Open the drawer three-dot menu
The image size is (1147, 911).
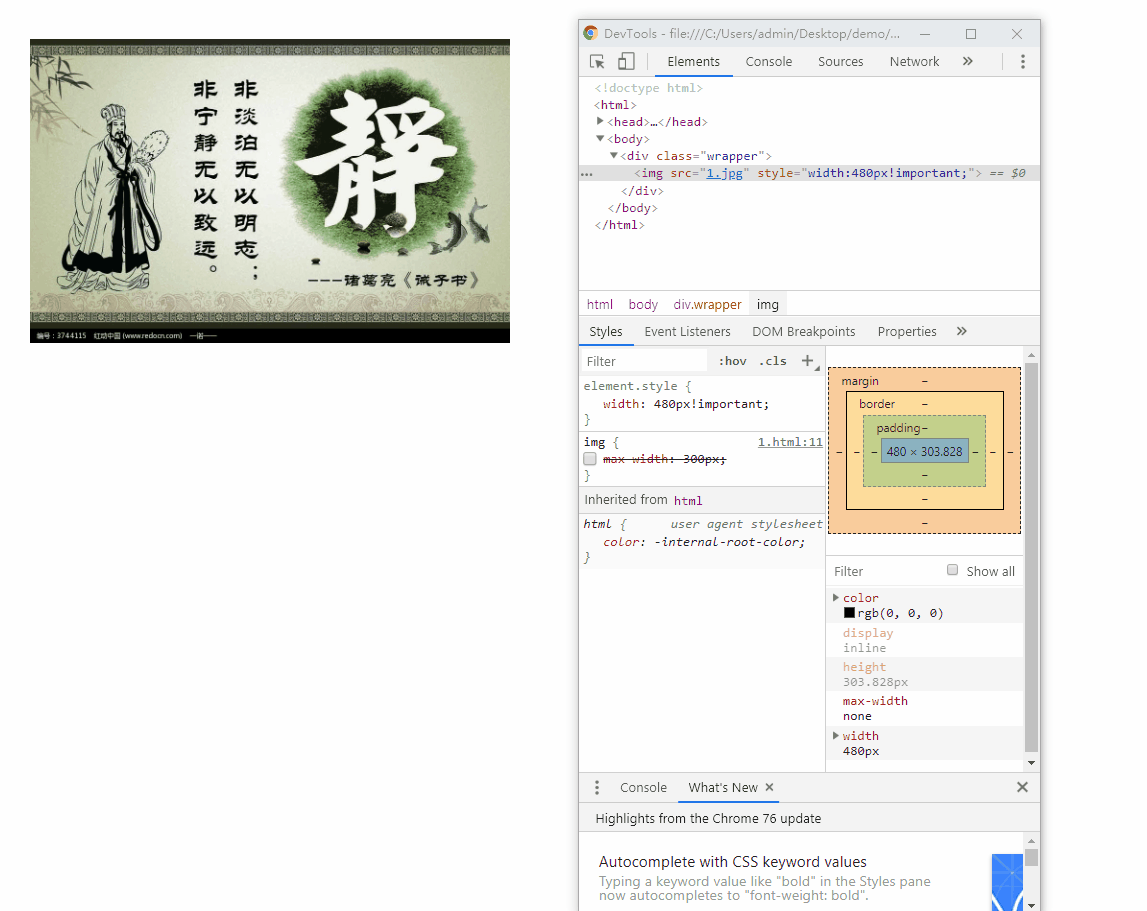[x=597, y=788]
